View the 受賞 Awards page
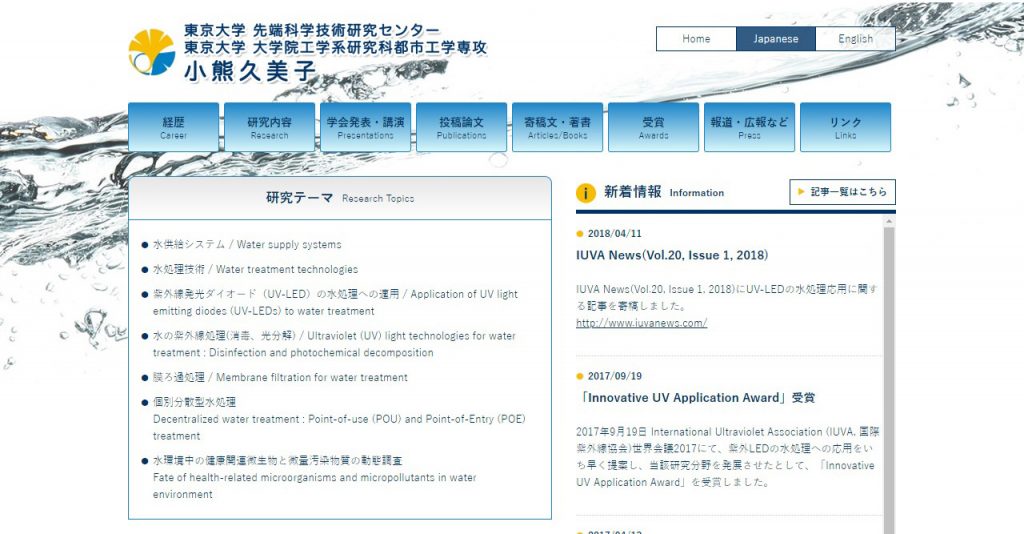Viewport: 1024px width, 534px height. pos(654,127)
